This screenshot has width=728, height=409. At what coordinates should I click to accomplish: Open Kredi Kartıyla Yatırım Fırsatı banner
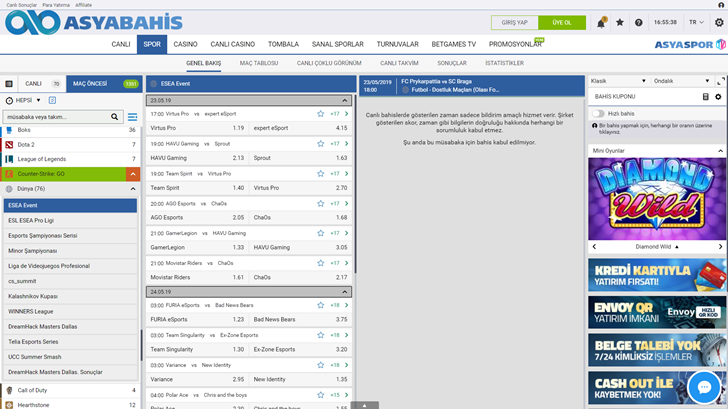point(656,275)
